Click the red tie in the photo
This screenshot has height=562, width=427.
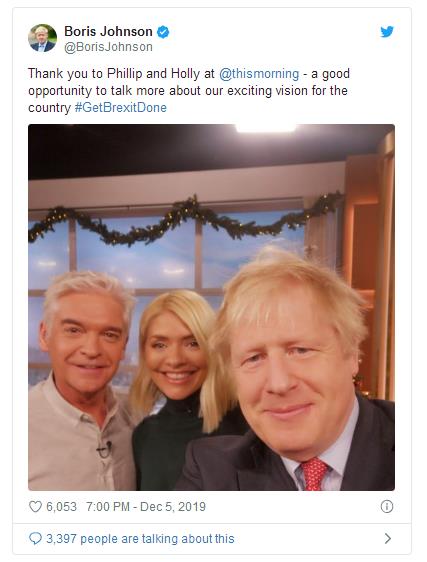point(313,474)
